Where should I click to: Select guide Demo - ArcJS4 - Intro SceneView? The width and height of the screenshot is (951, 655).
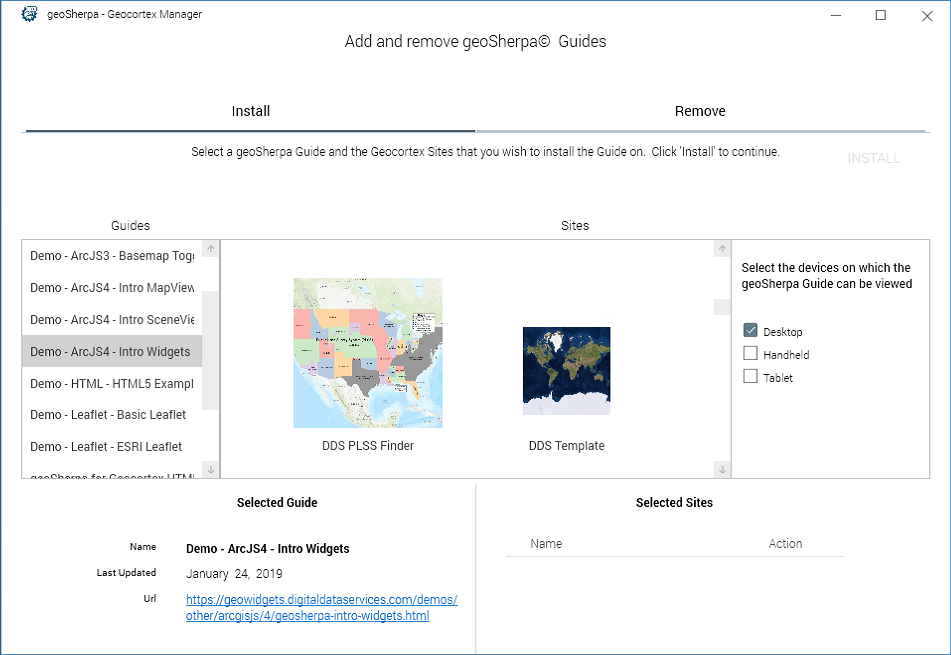[112, 320]
